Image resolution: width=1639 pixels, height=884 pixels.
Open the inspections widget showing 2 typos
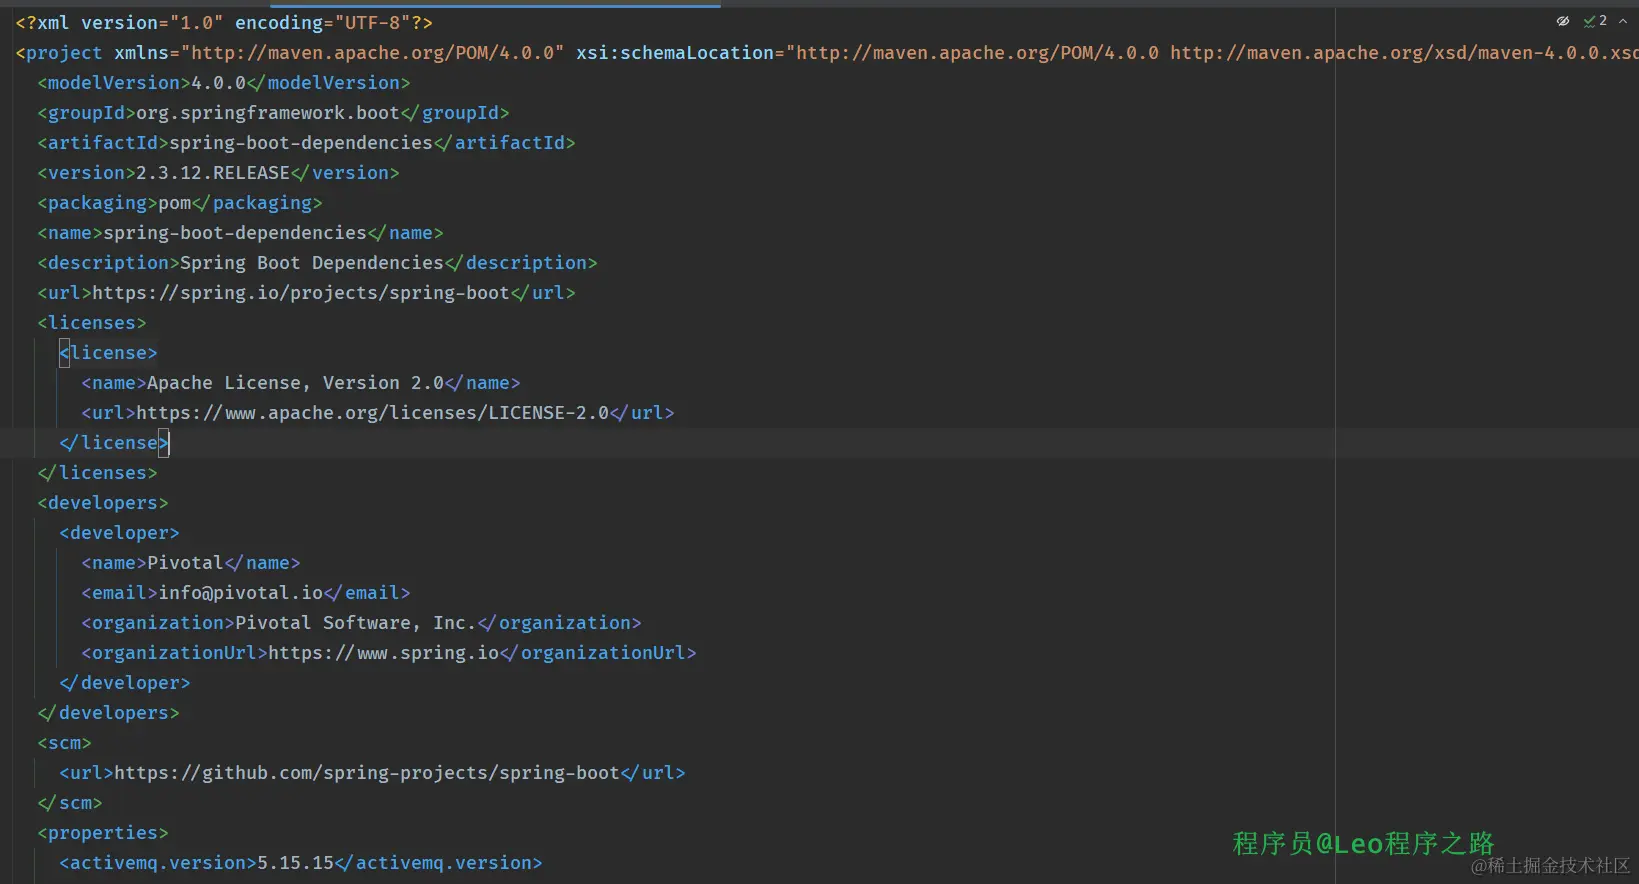pyautogui.click(x=1595, y=21)
